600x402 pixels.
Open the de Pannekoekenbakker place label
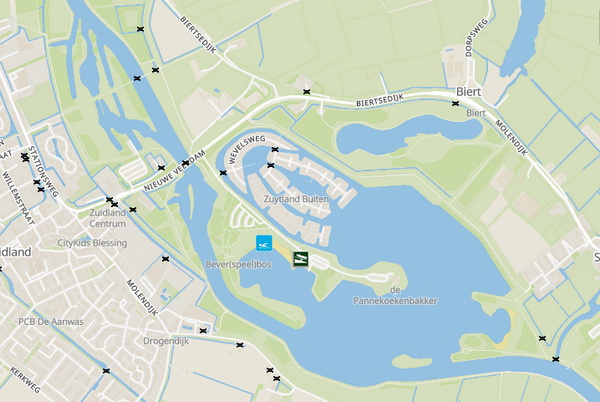395,296
